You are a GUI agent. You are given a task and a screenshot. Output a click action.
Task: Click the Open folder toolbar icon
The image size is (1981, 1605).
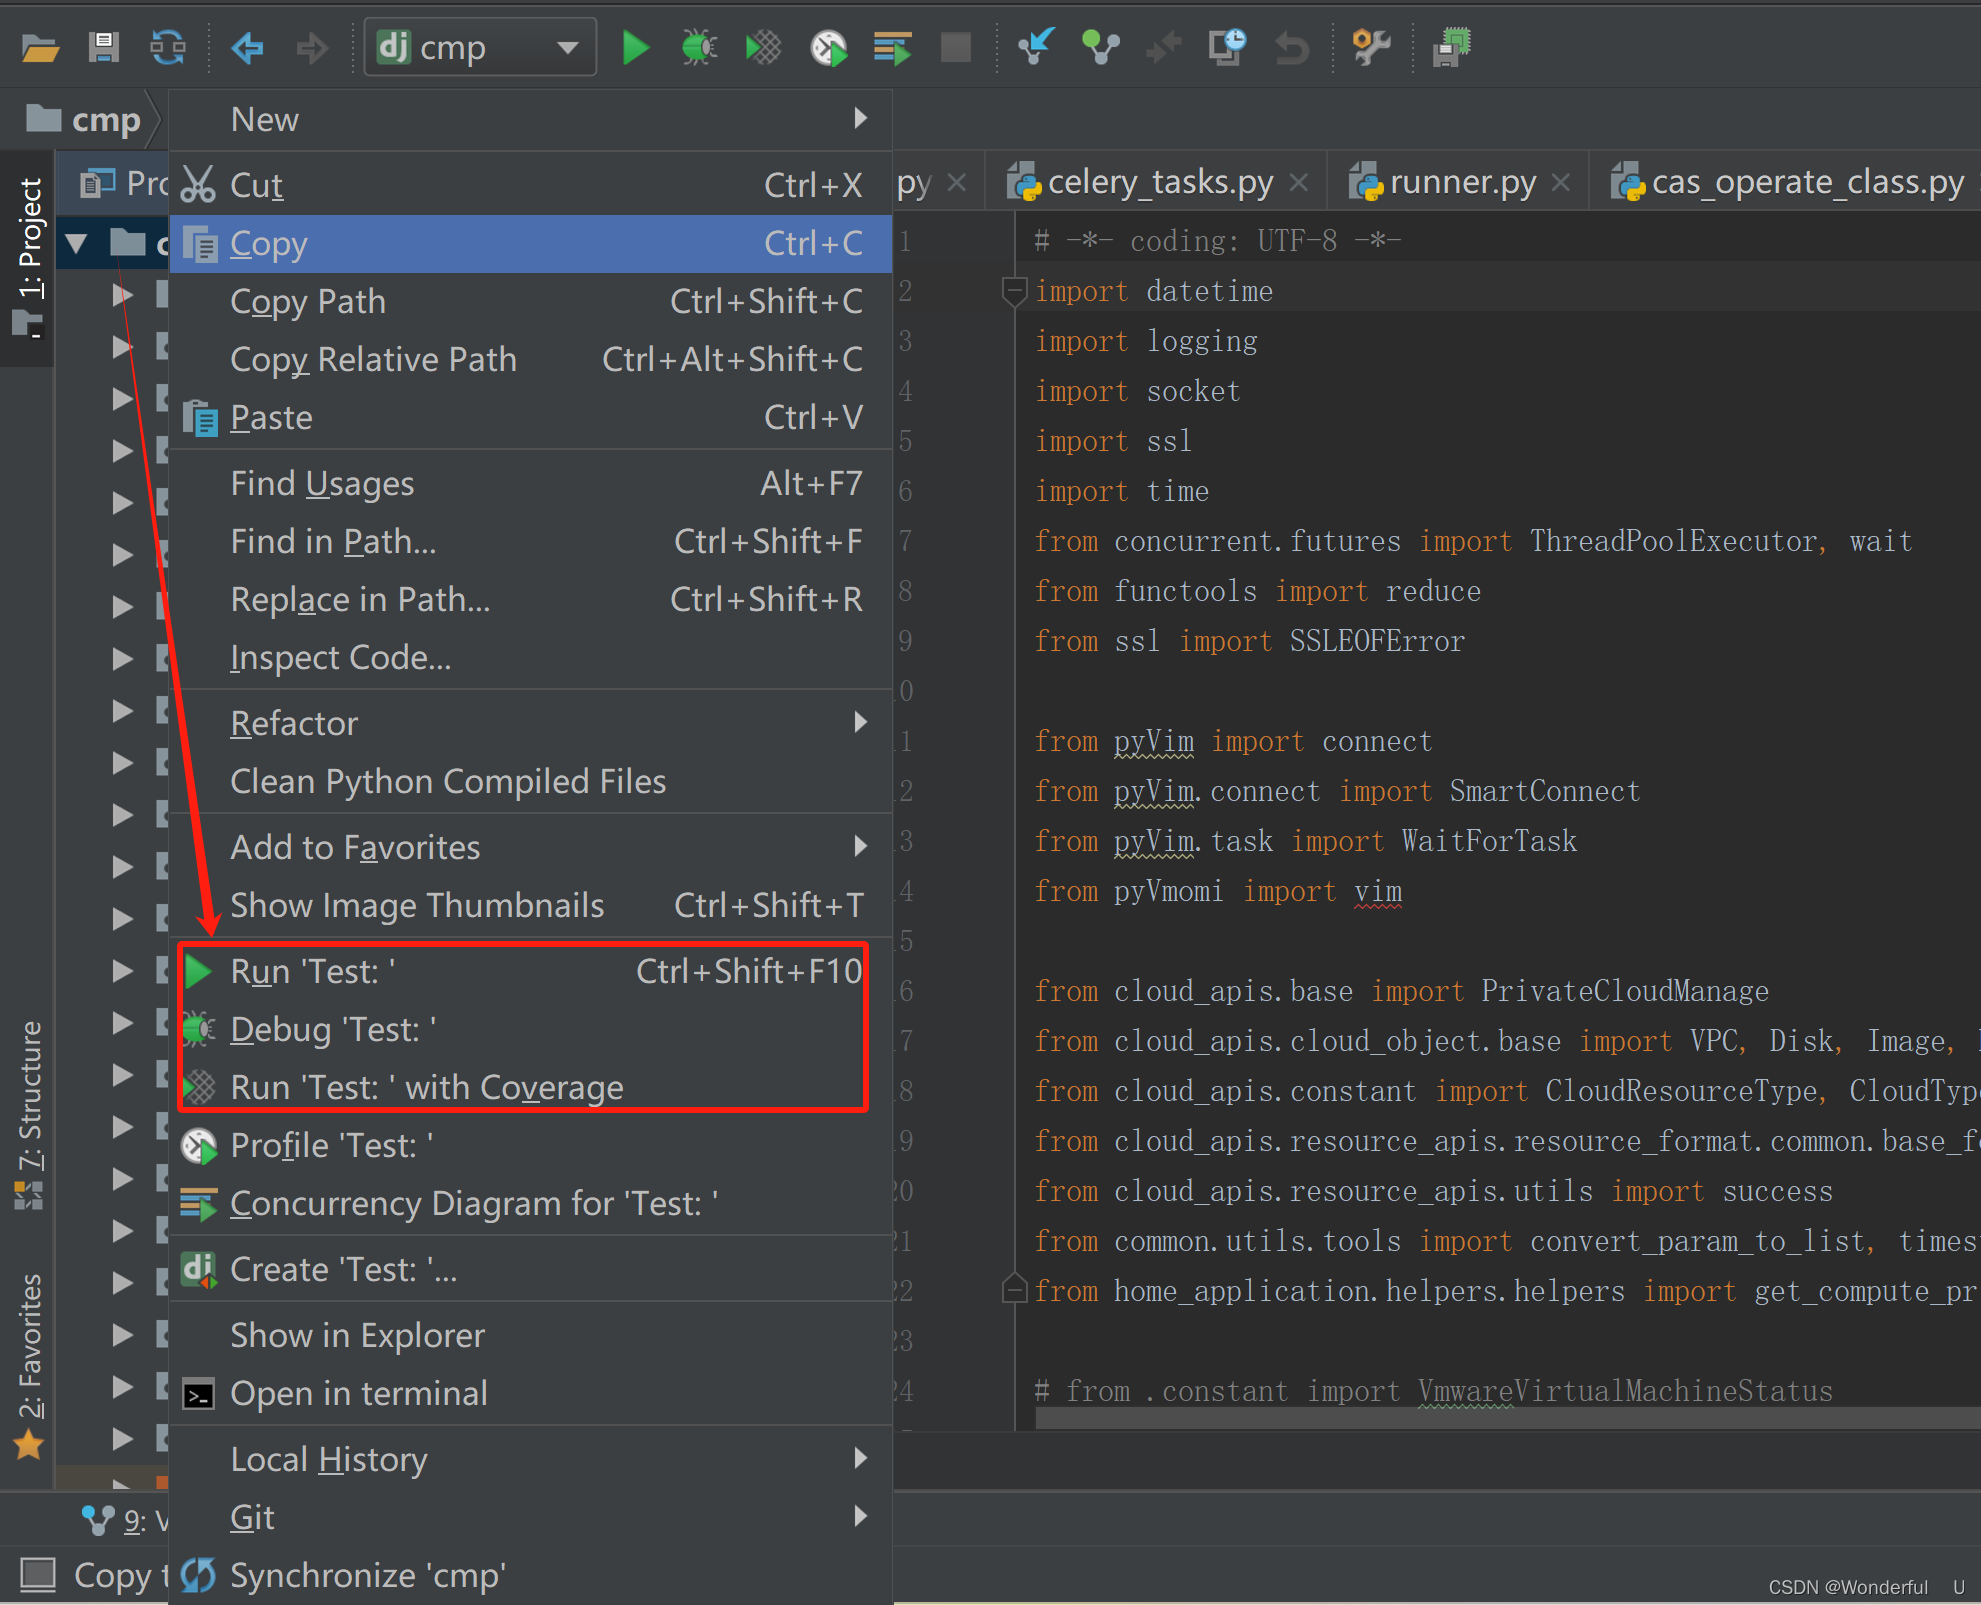click(41, 47)
